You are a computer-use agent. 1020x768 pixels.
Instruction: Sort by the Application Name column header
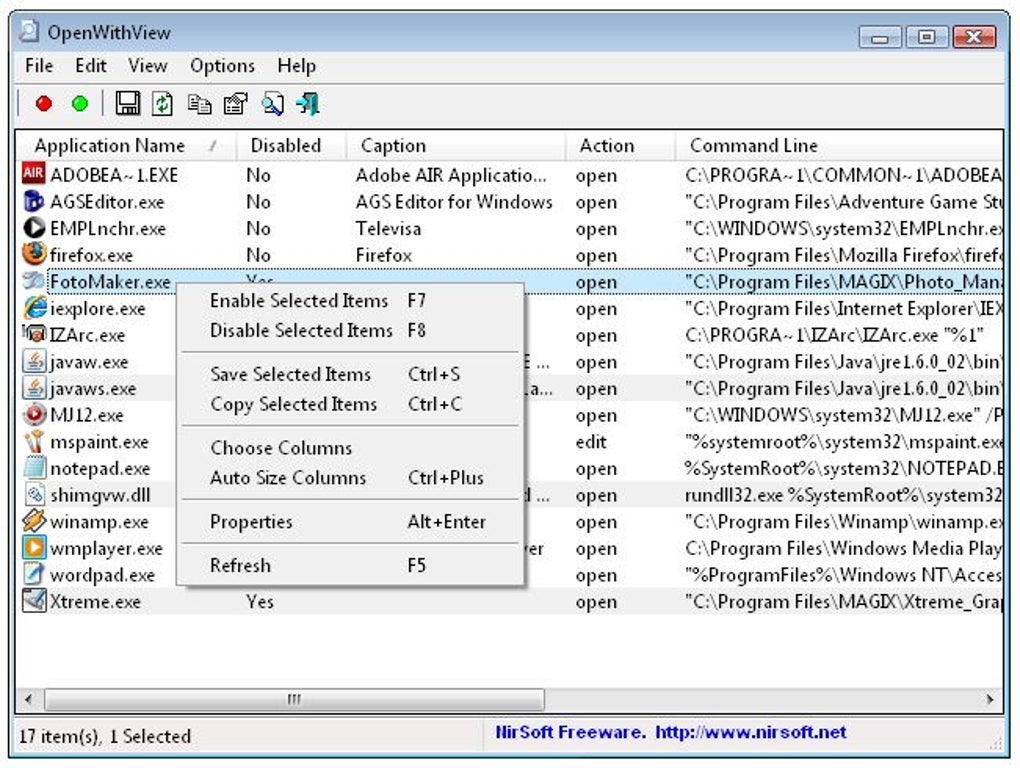126,146
